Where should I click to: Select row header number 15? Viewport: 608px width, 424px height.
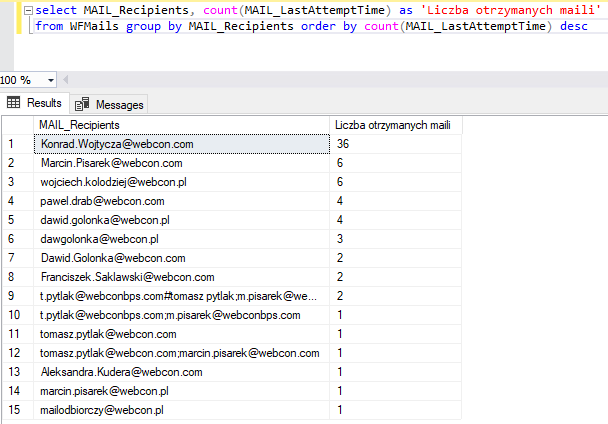point(18,410)
